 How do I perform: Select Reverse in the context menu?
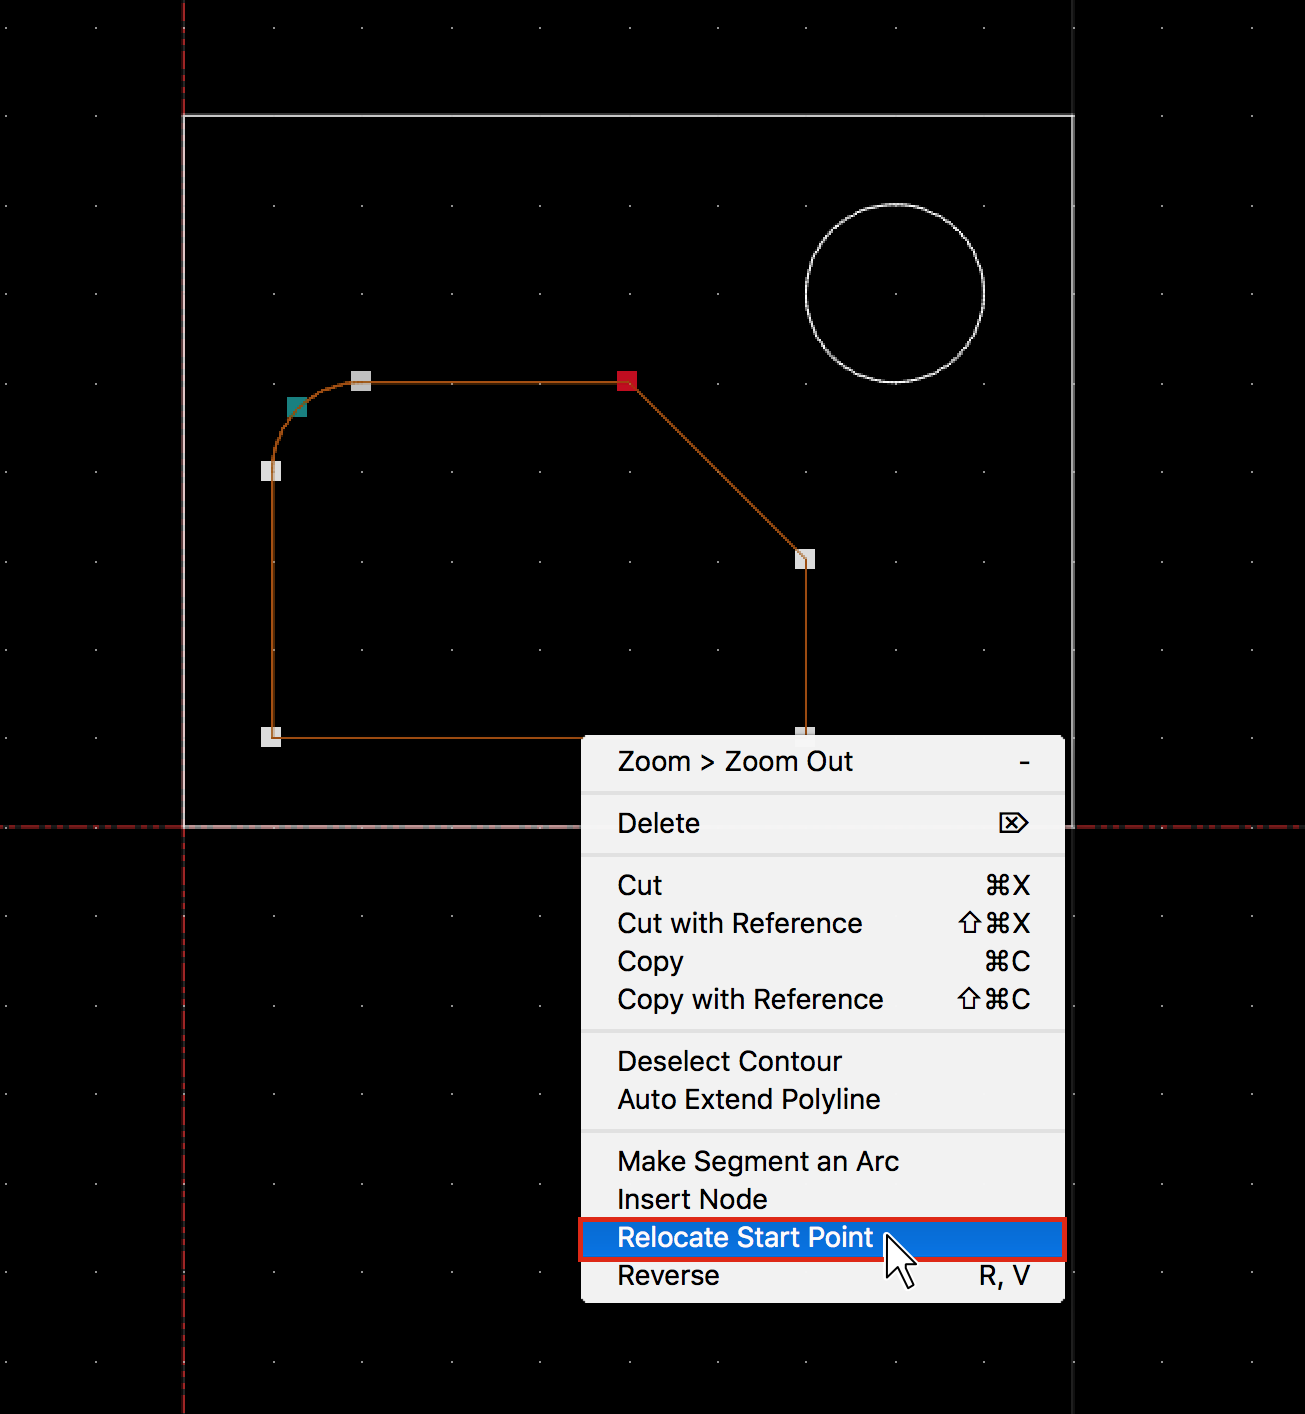[x=668, y=1276]
